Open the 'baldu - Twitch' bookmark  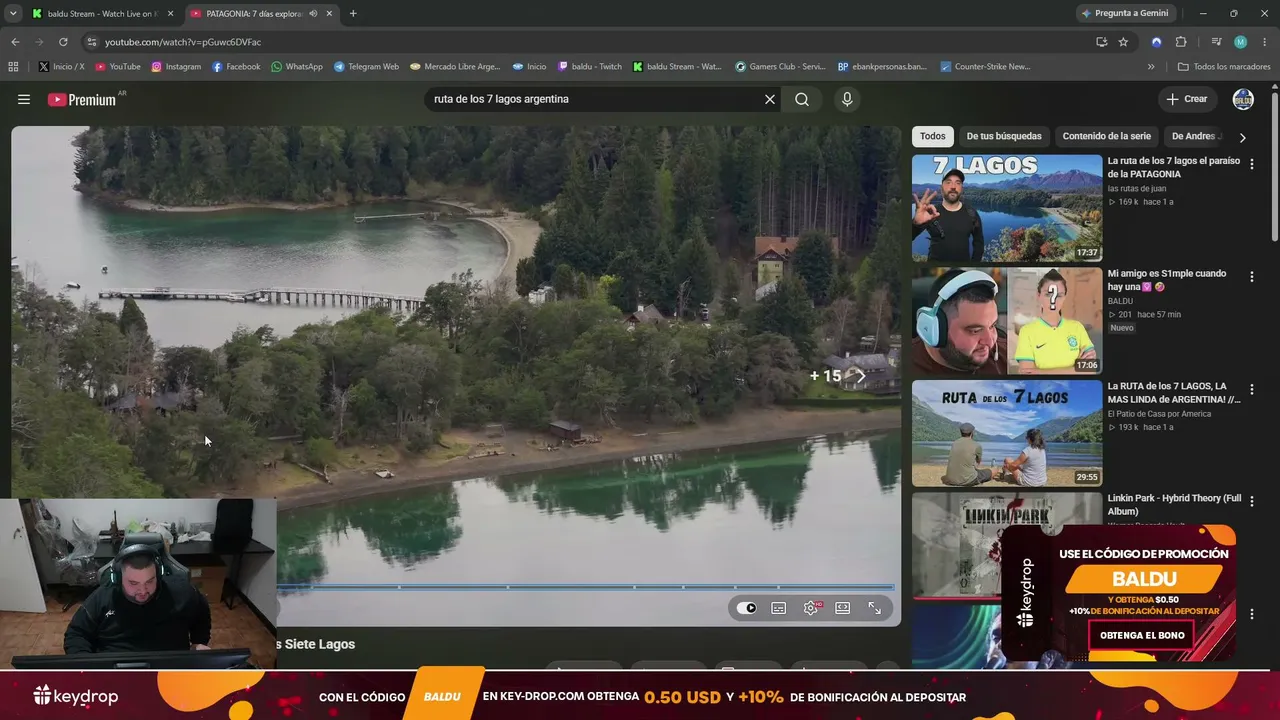(x=590, y=67)
